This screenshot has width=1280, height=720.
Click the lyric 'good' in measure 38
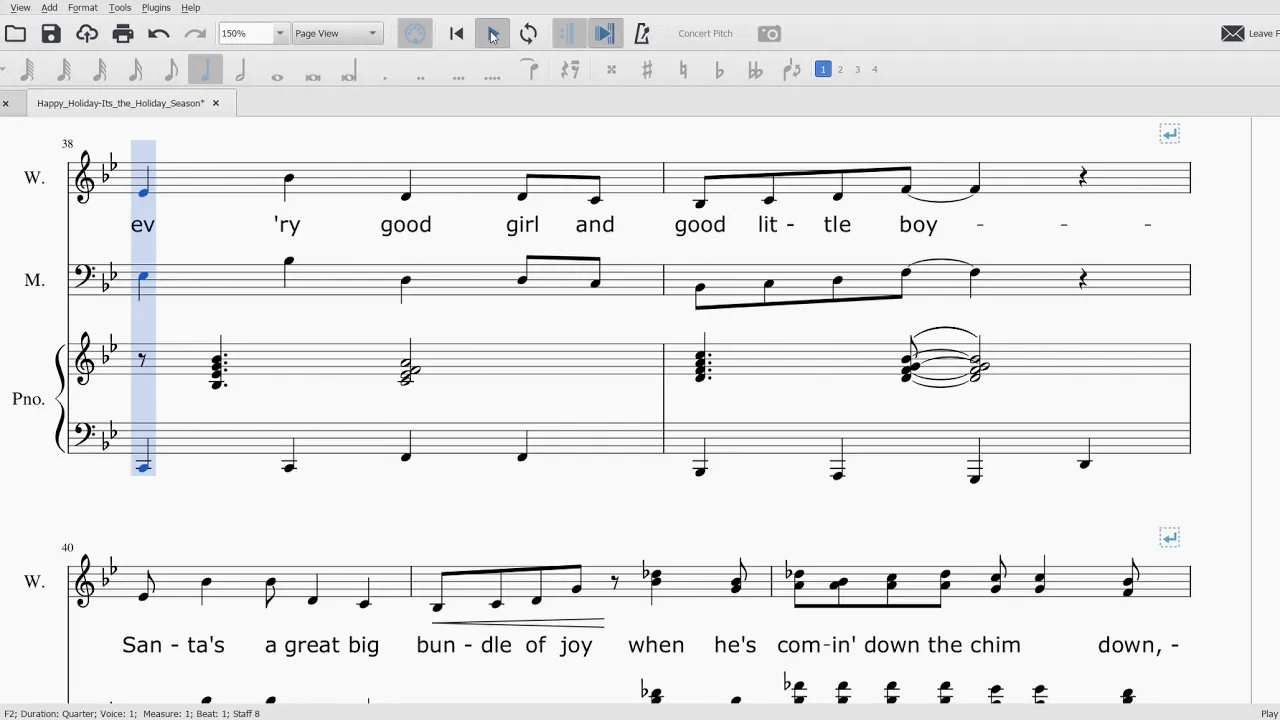(406, 225)
